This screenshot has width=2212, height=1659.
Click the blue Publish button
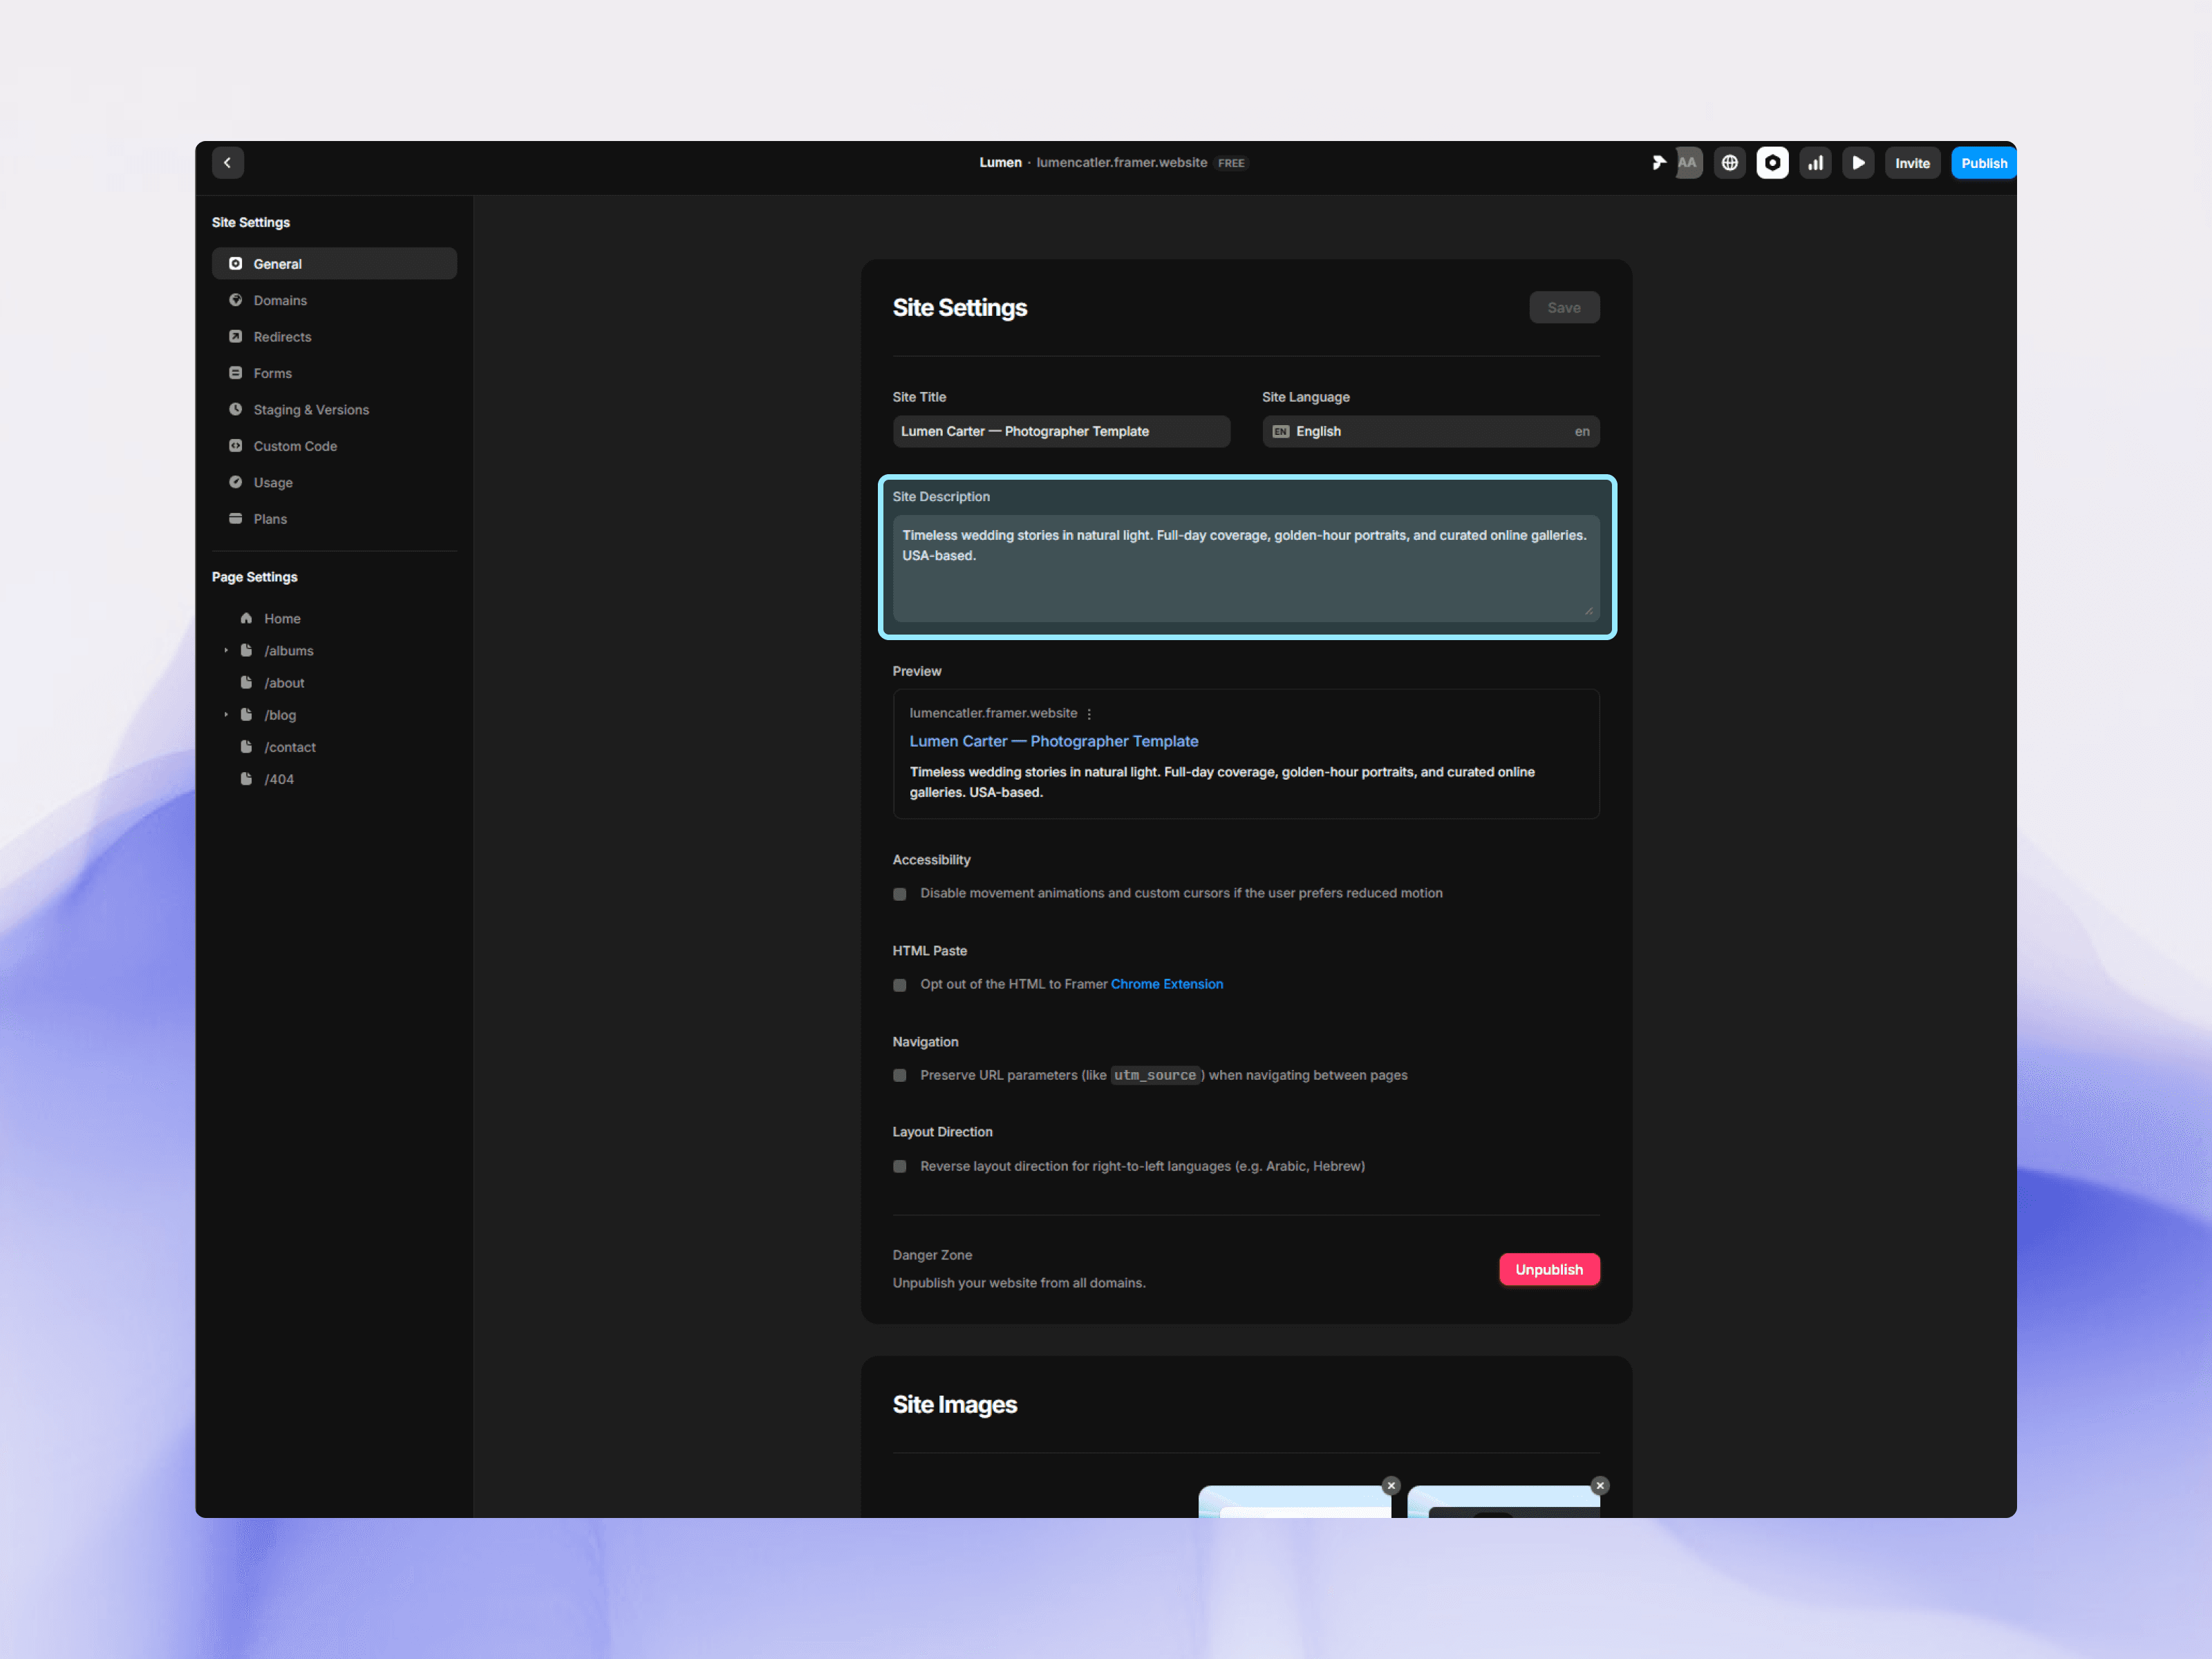coord(1983,163)
